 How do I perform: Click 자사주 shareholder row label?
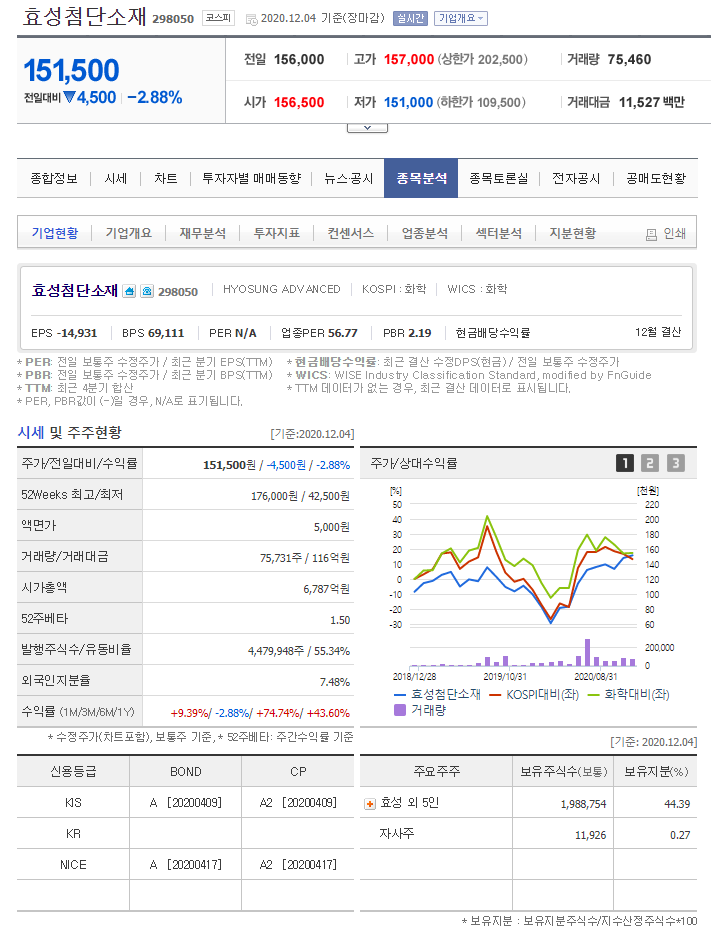point(397,834)
